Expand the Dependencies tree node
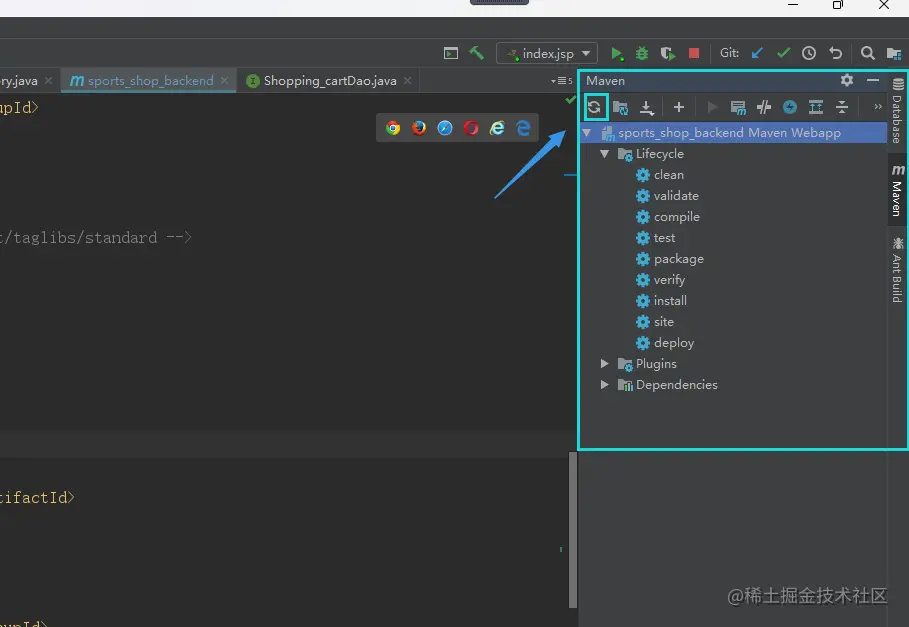This screenshot has width=909, height=627. click(x=605, y=384)
